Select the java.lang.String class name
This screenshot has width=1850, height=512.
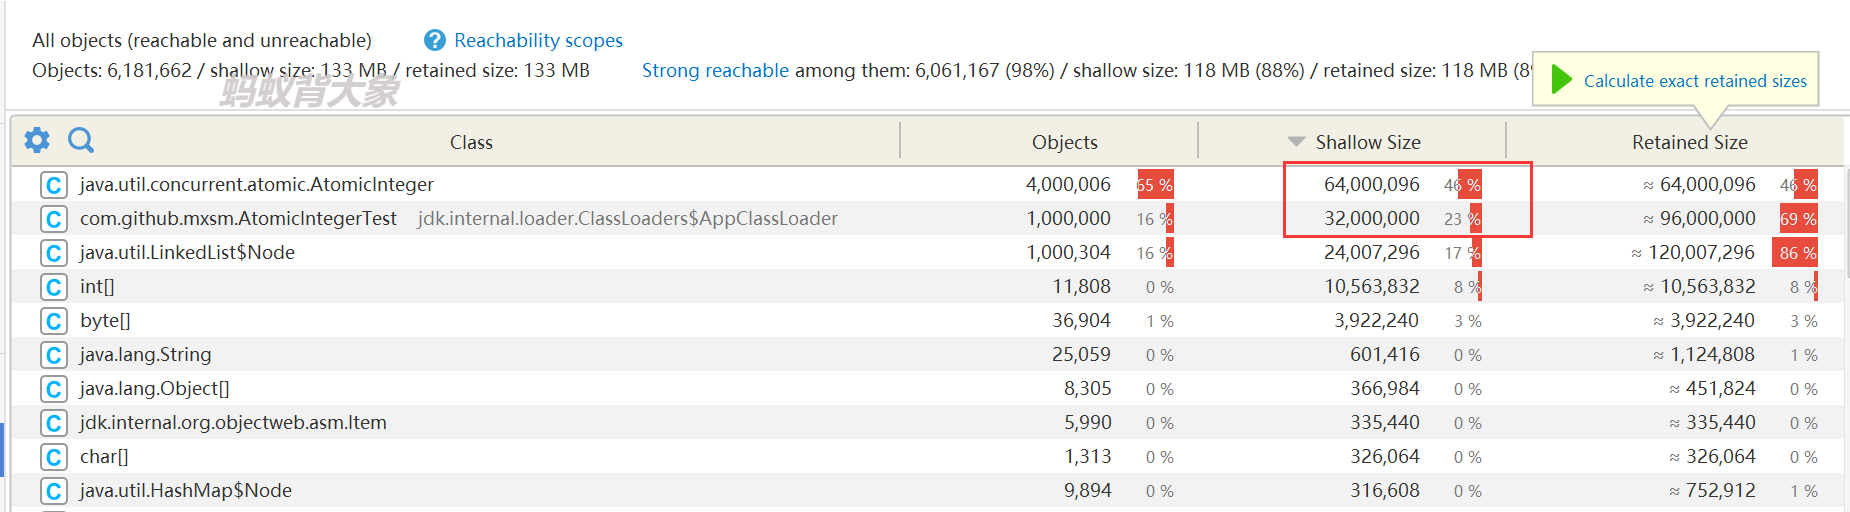[x=145, y=354]
